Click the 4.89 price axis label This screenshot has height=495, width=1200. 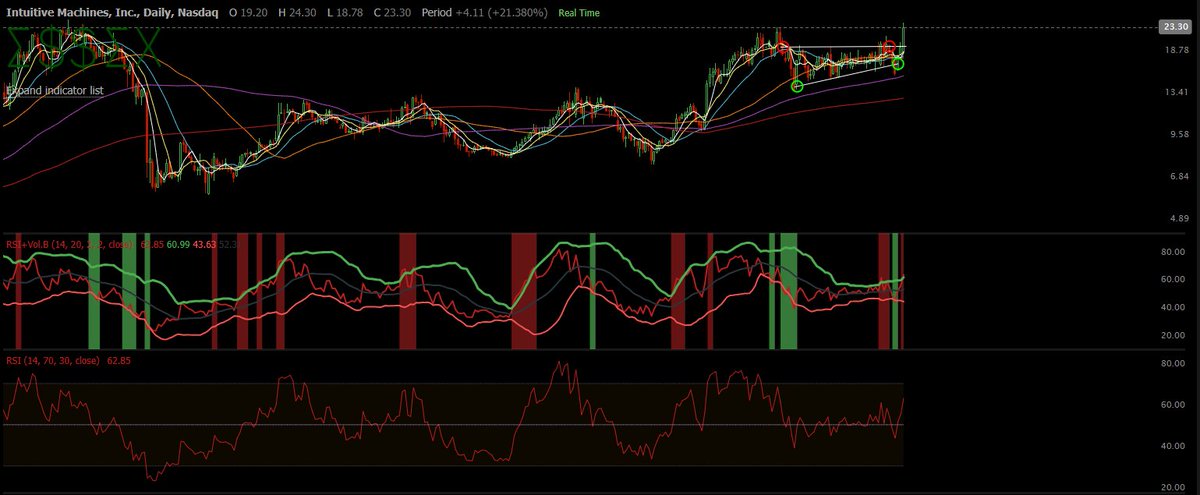tap(1177, 218)
